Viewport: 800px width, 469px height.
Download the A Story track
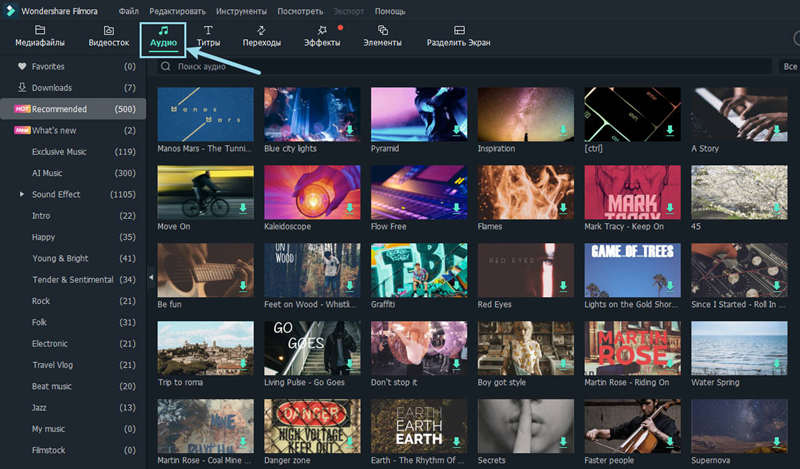(x=776, y=130)
